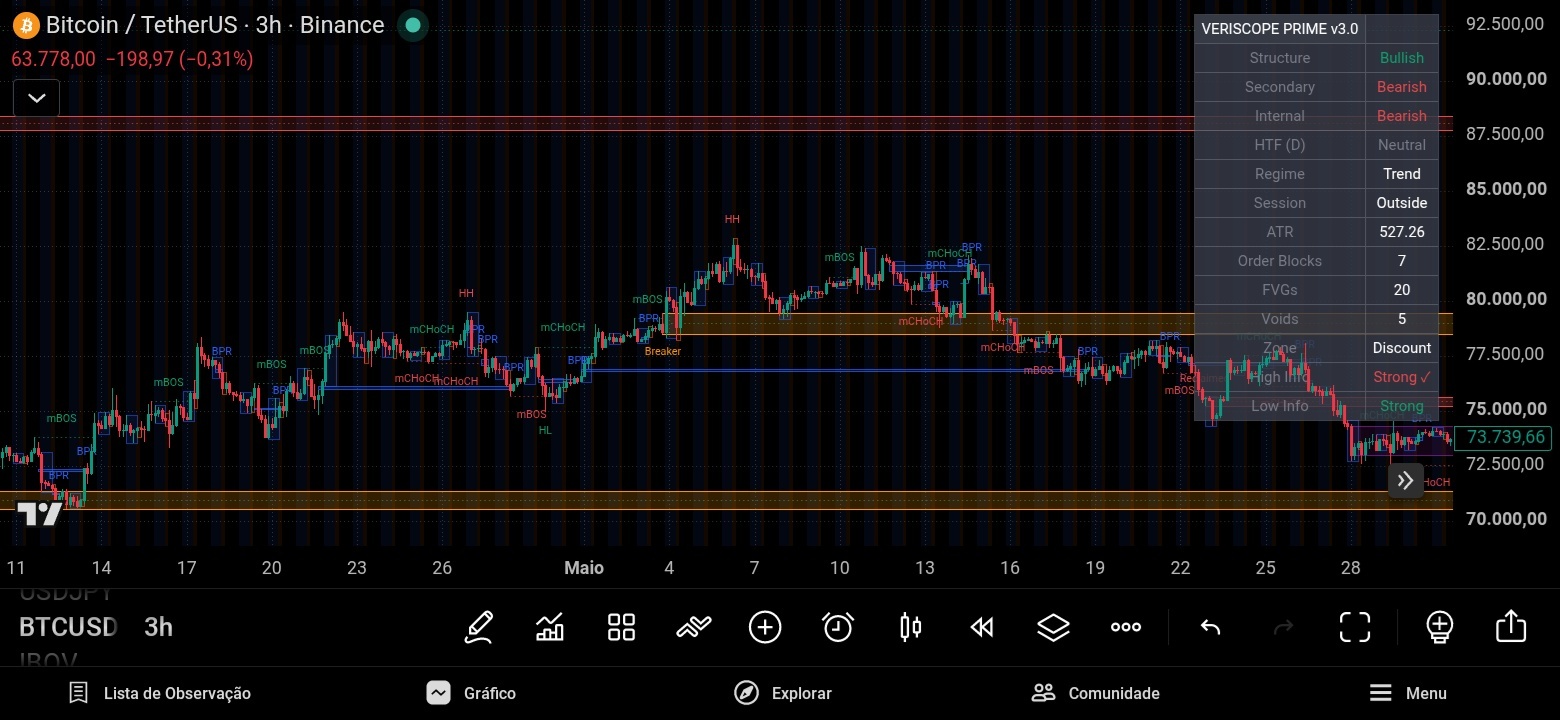1560x720 pixels.
Task: Switch to the Lista de Observação tab
Action: click(x=159, y=693)
